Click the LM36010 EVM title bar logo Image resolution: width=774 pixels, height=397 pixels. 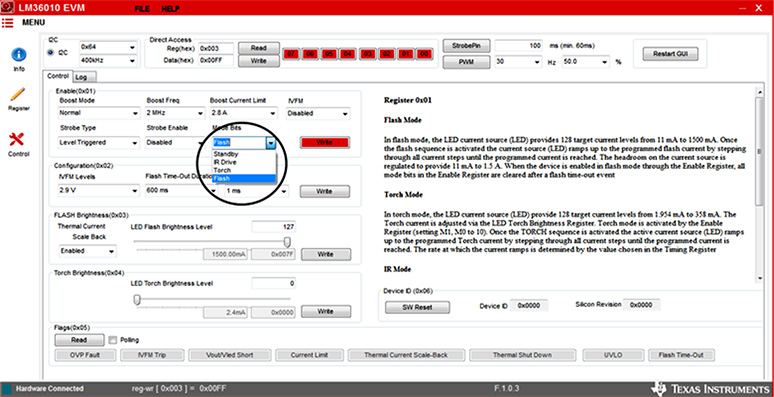click(x=7, y=6)
